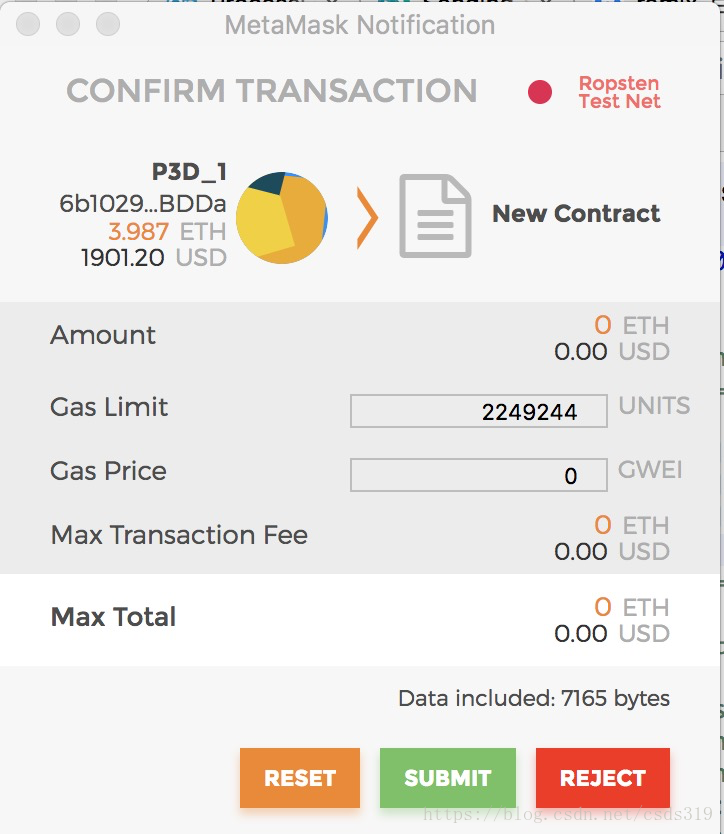724x834 pixels.
Task: Submit the transaction with the SUBMIT button
Action: 447,778
